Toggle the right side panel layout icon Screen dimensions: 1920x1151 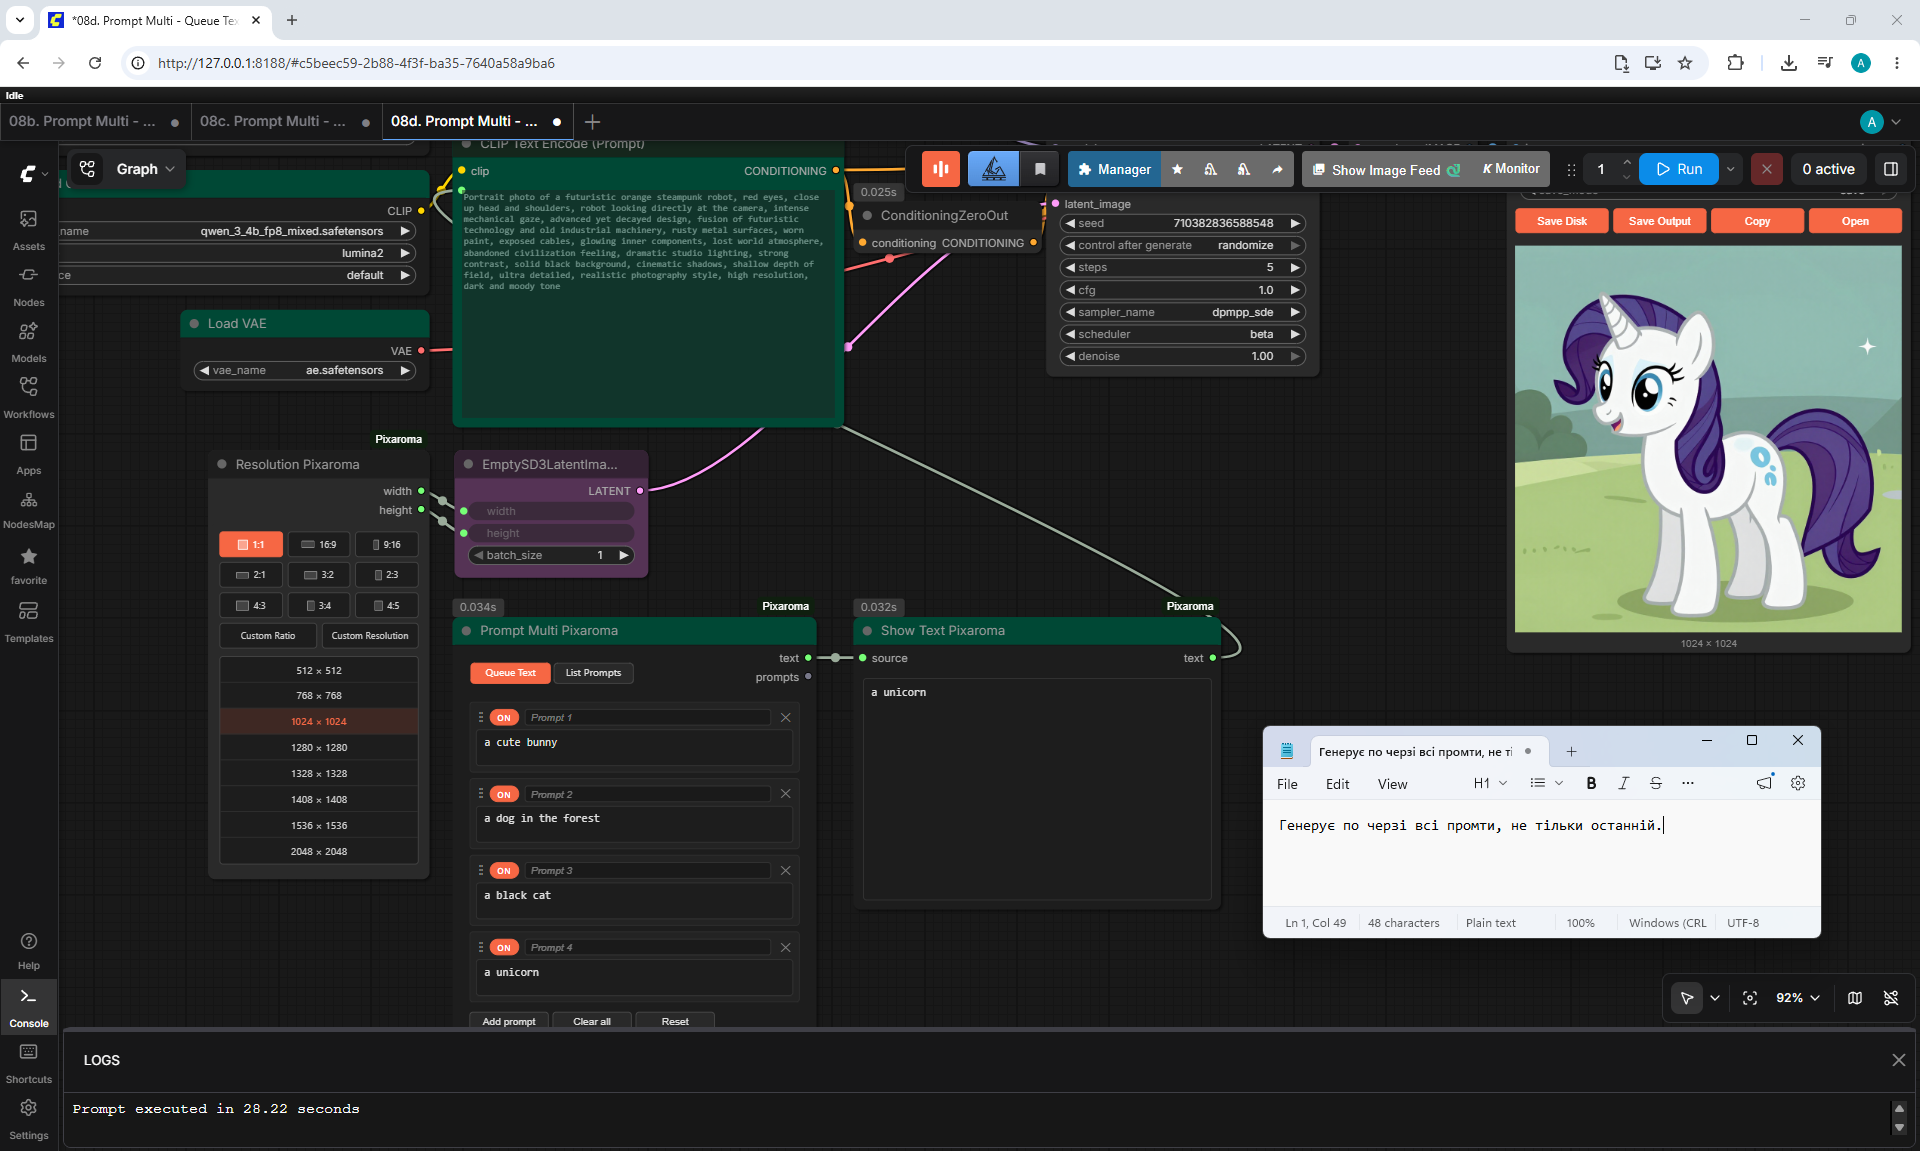click(1891, 169)
